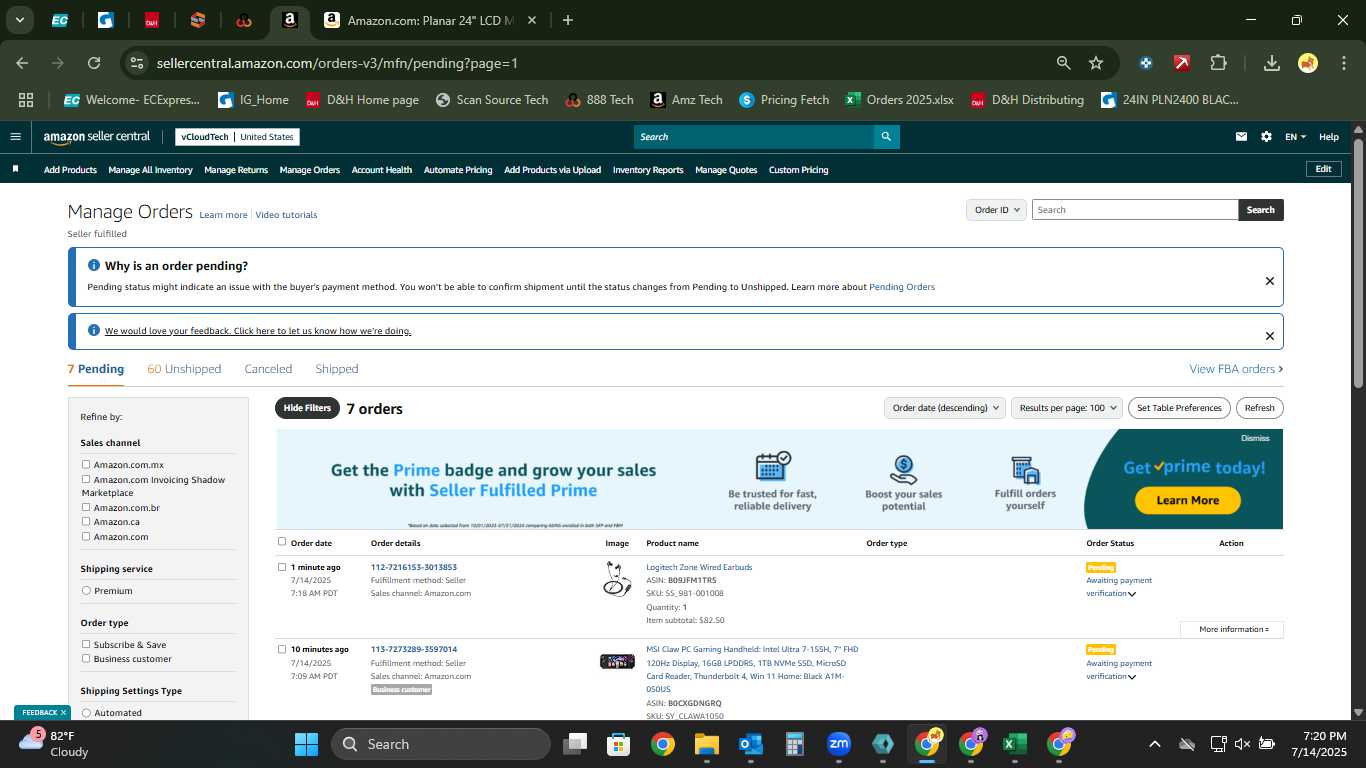Open the Zoom app in taskbar
1366x768 pixels.
pos(839,744)
